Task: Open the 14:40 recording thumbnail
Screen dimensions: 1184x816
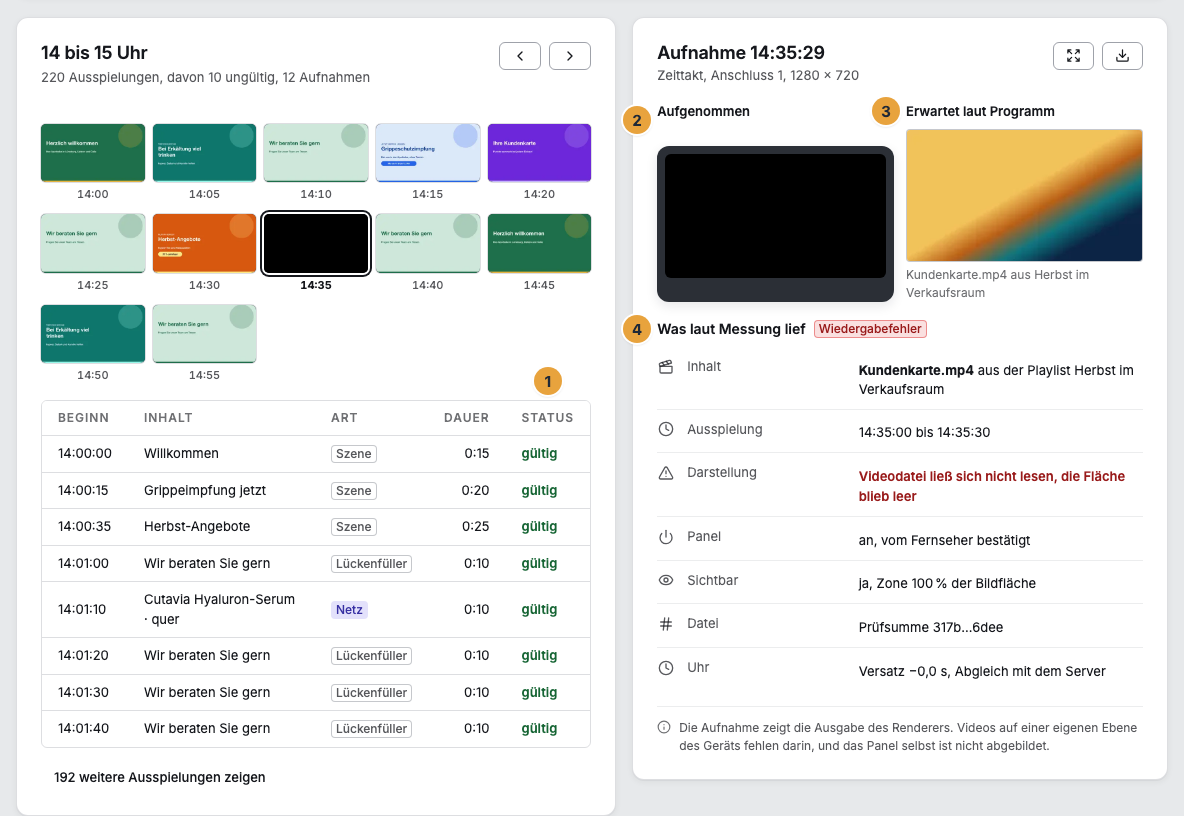Action: (x=427, y=243)
